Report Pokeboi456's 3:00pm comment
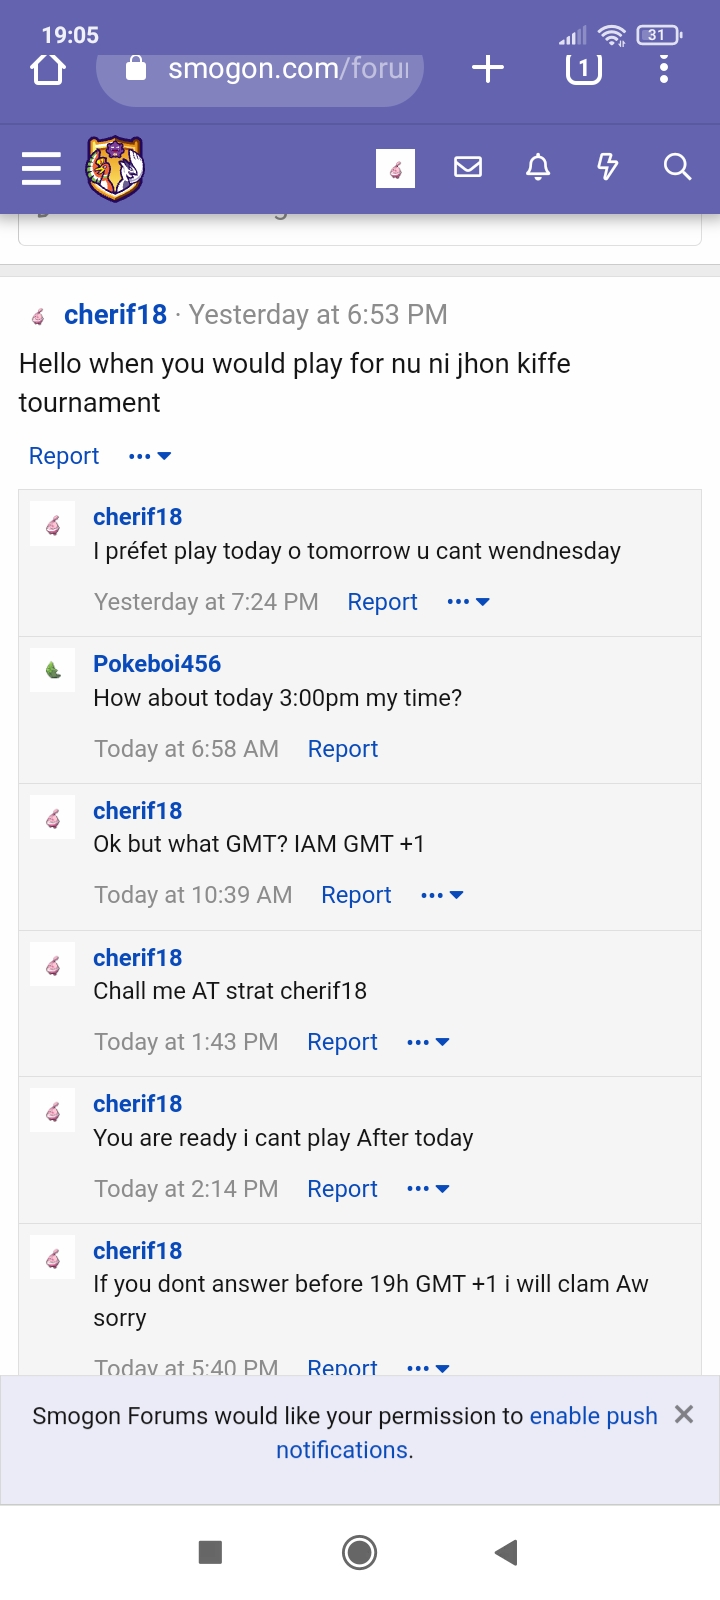 tap(342, 749)
